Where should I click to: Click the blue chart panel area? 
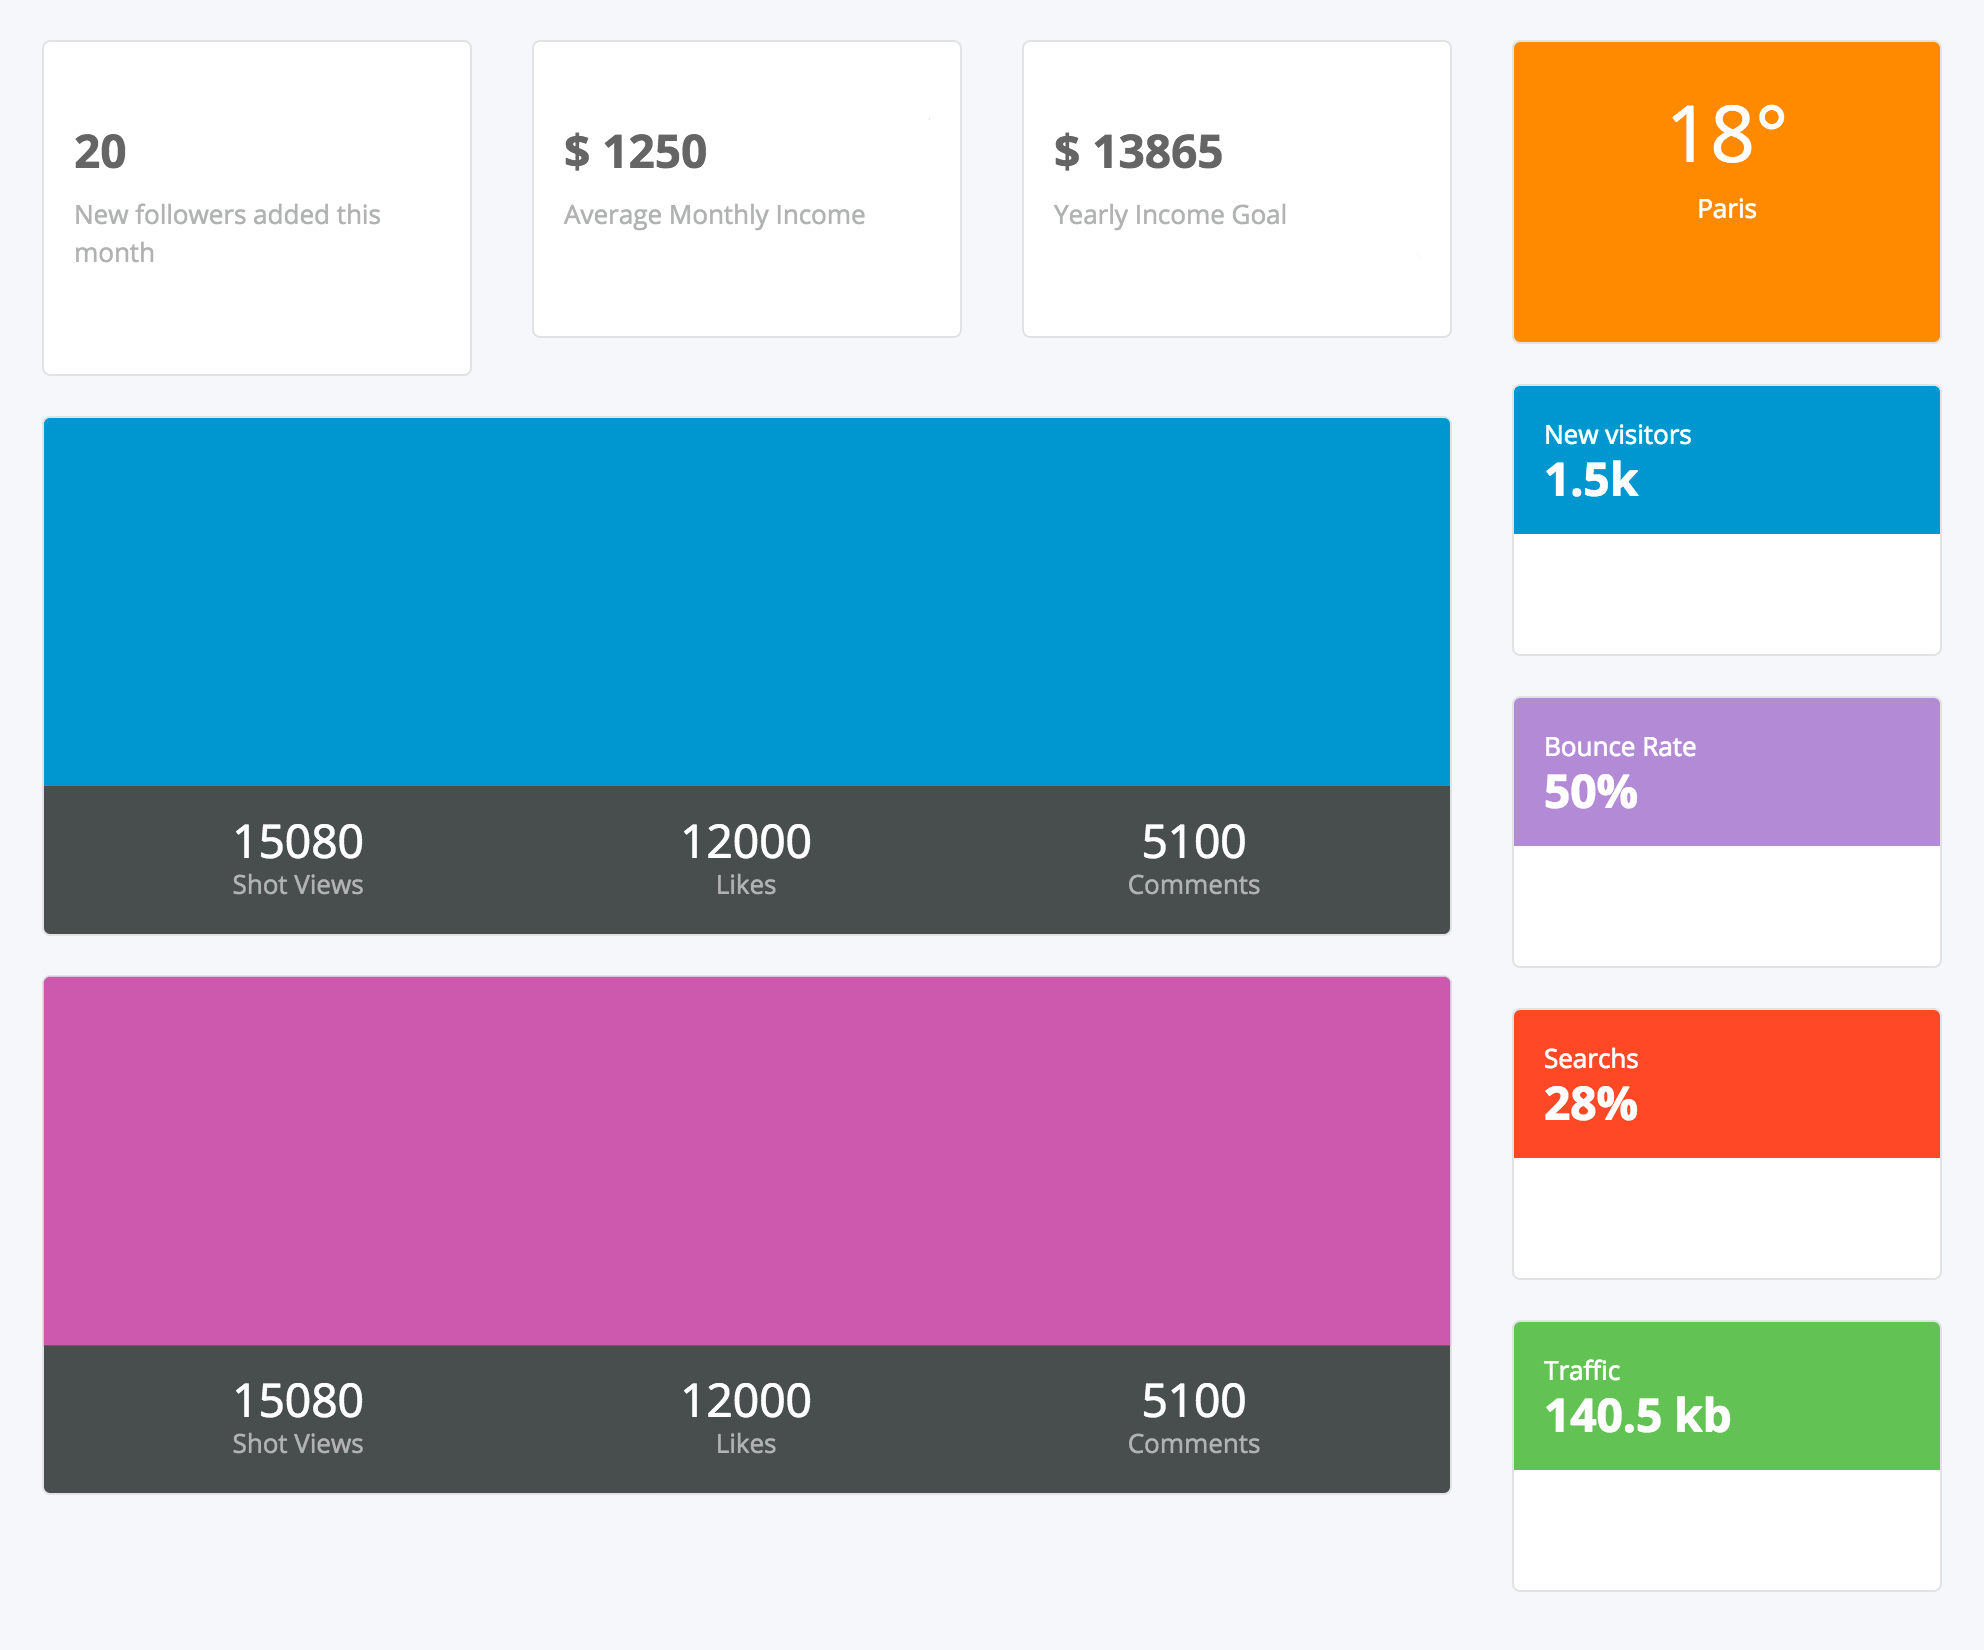coord(746,602)
